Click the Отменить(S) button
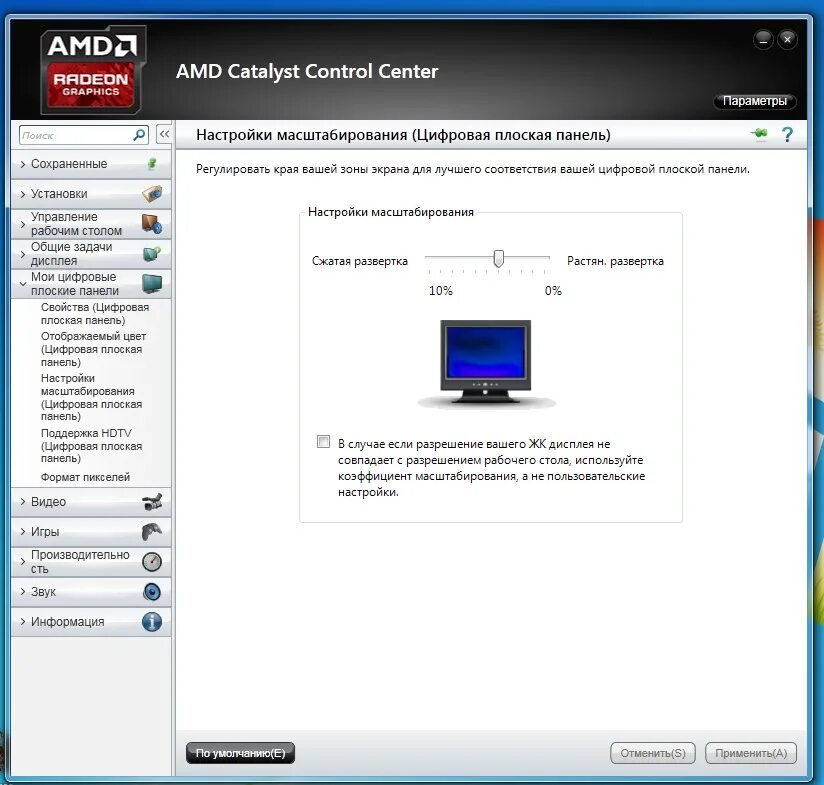 tap(653, 753)
